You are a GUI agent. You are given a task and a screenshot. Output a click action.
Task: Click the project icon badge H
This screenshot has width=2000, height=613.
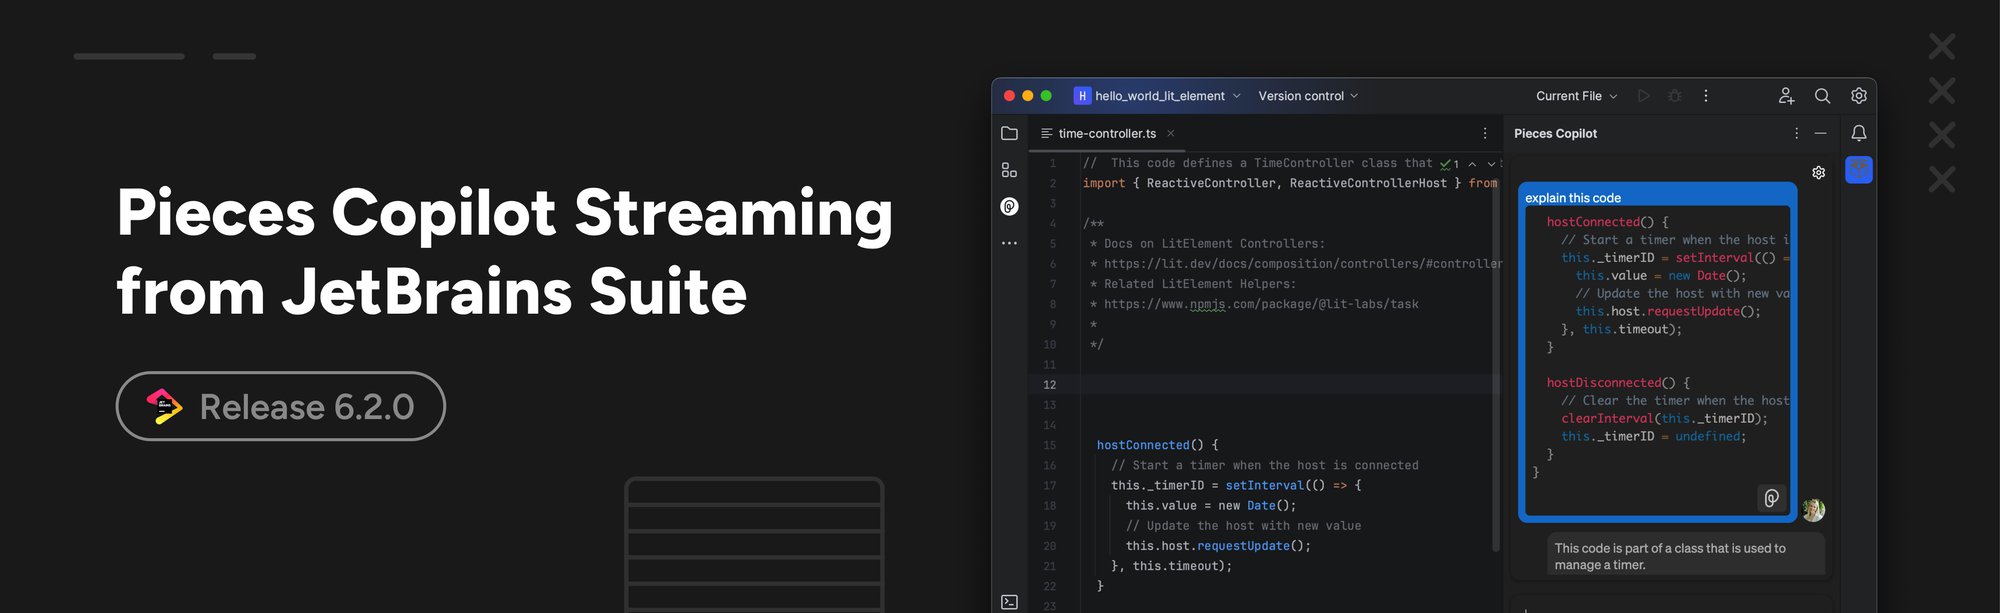click(1082, 96)
